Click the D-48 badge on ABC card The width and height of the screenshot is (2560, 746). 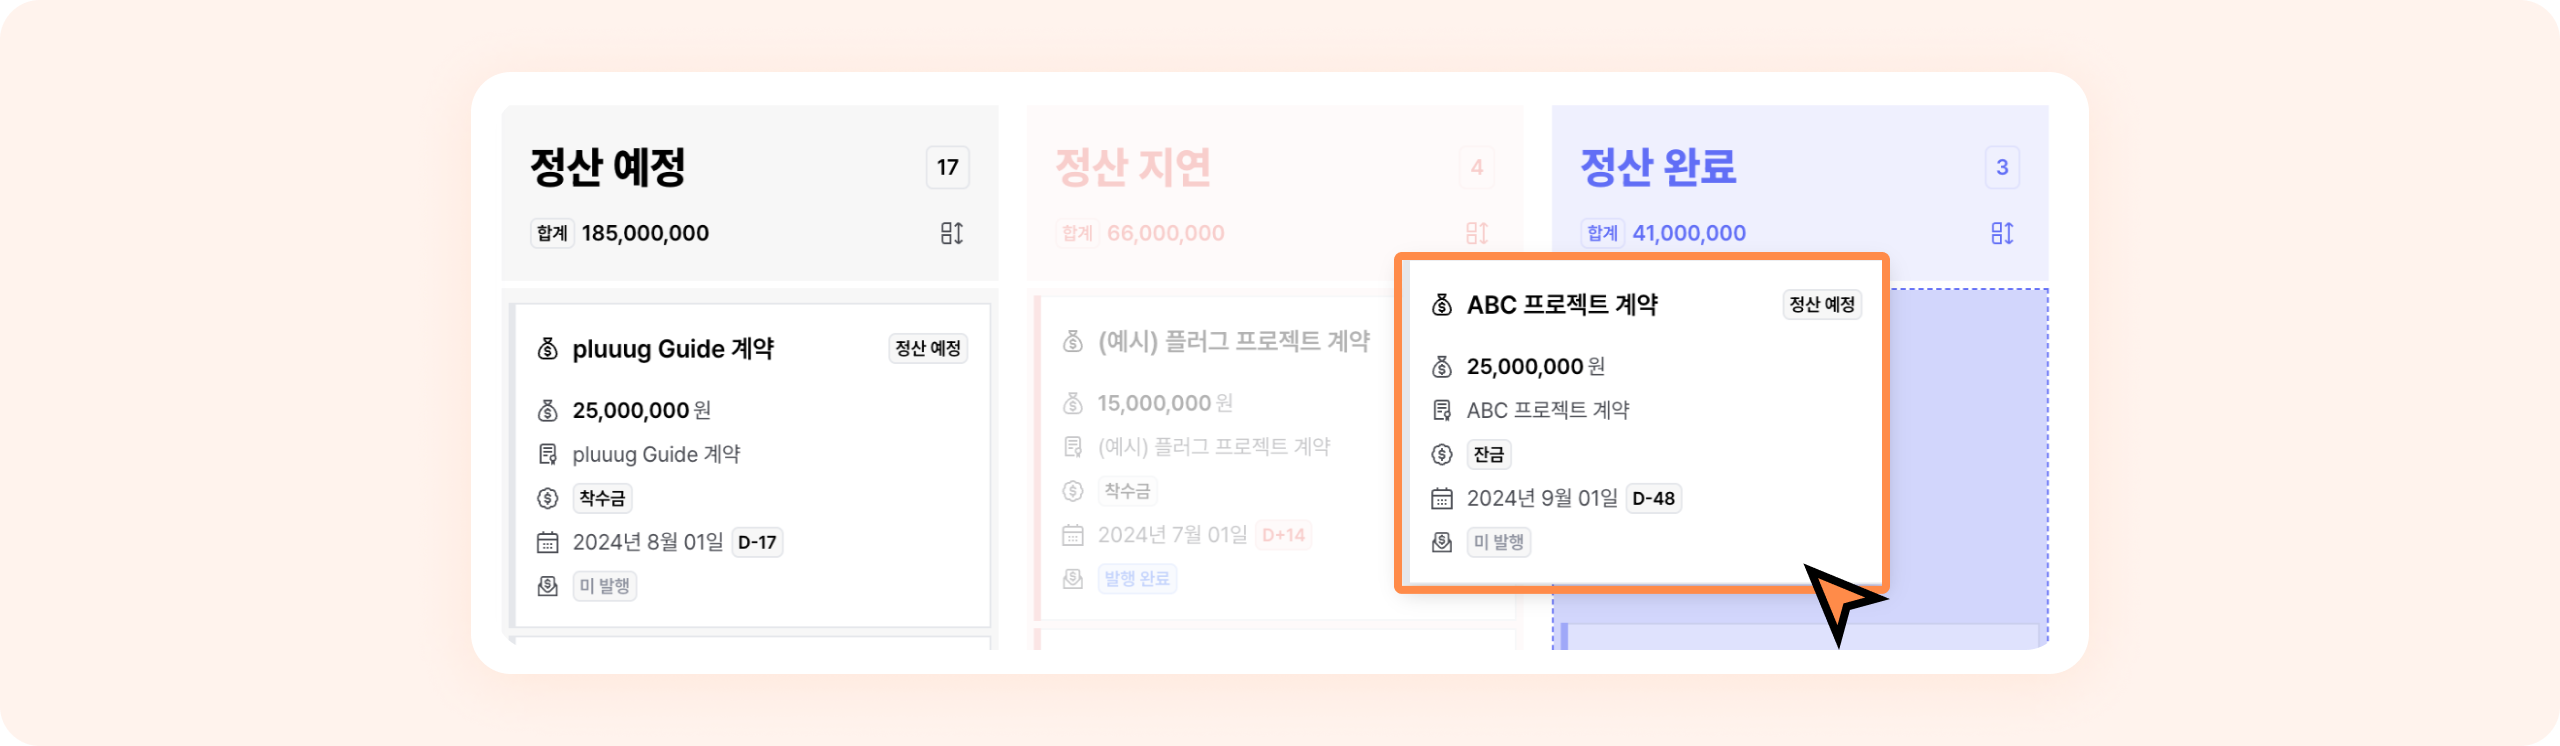pyautogui.click(x=1653, y=498)
